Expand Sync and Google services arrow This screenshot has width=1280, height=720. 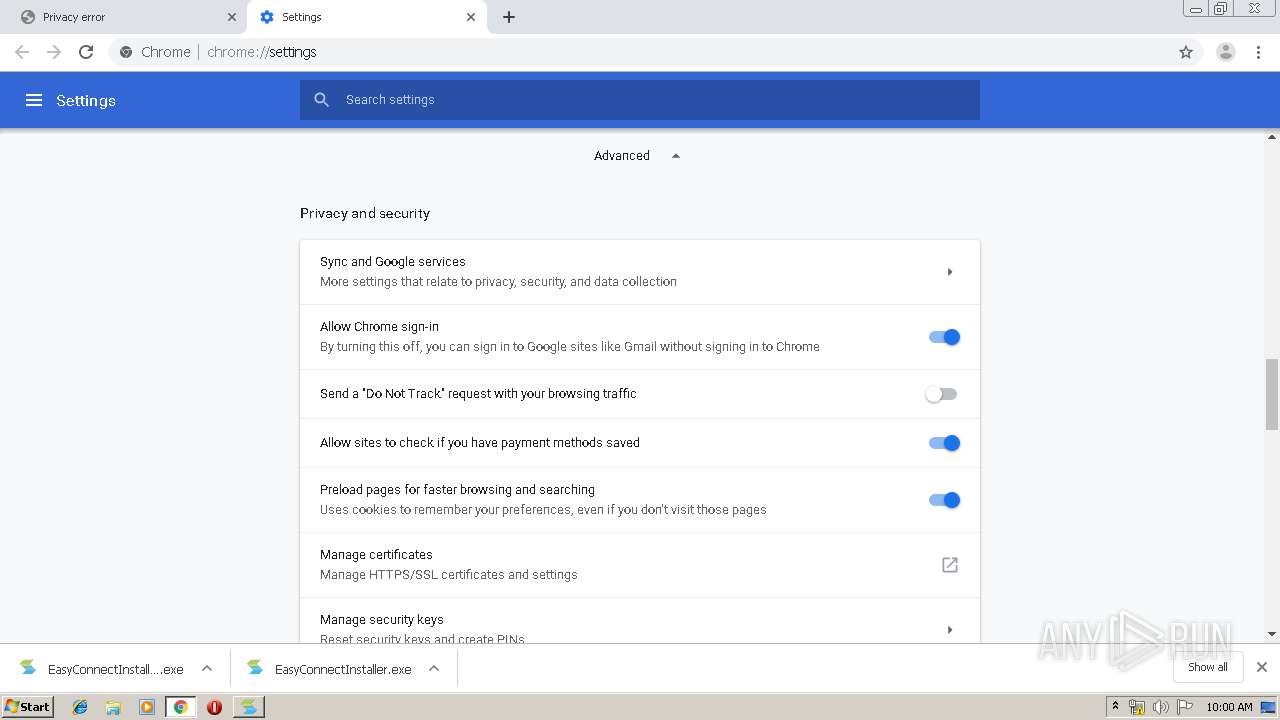click(x=949, y=272)
